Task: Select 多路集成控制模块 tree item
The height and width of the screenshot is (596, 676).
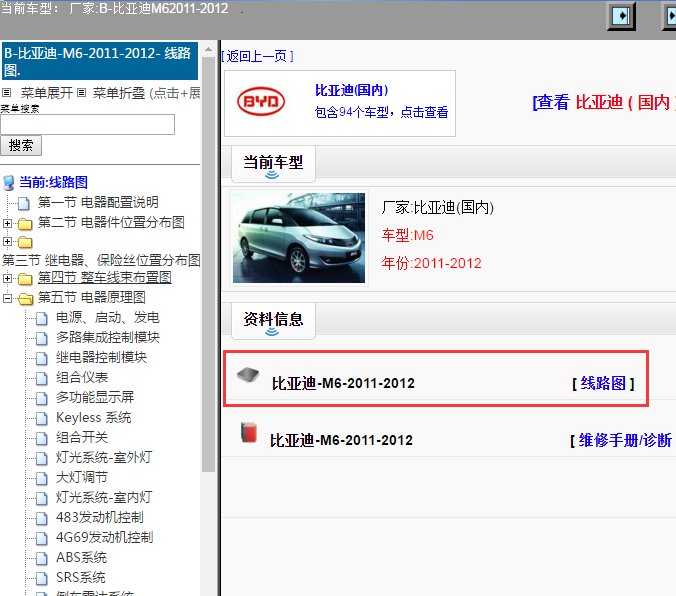Action: click(x=108, y=338)
